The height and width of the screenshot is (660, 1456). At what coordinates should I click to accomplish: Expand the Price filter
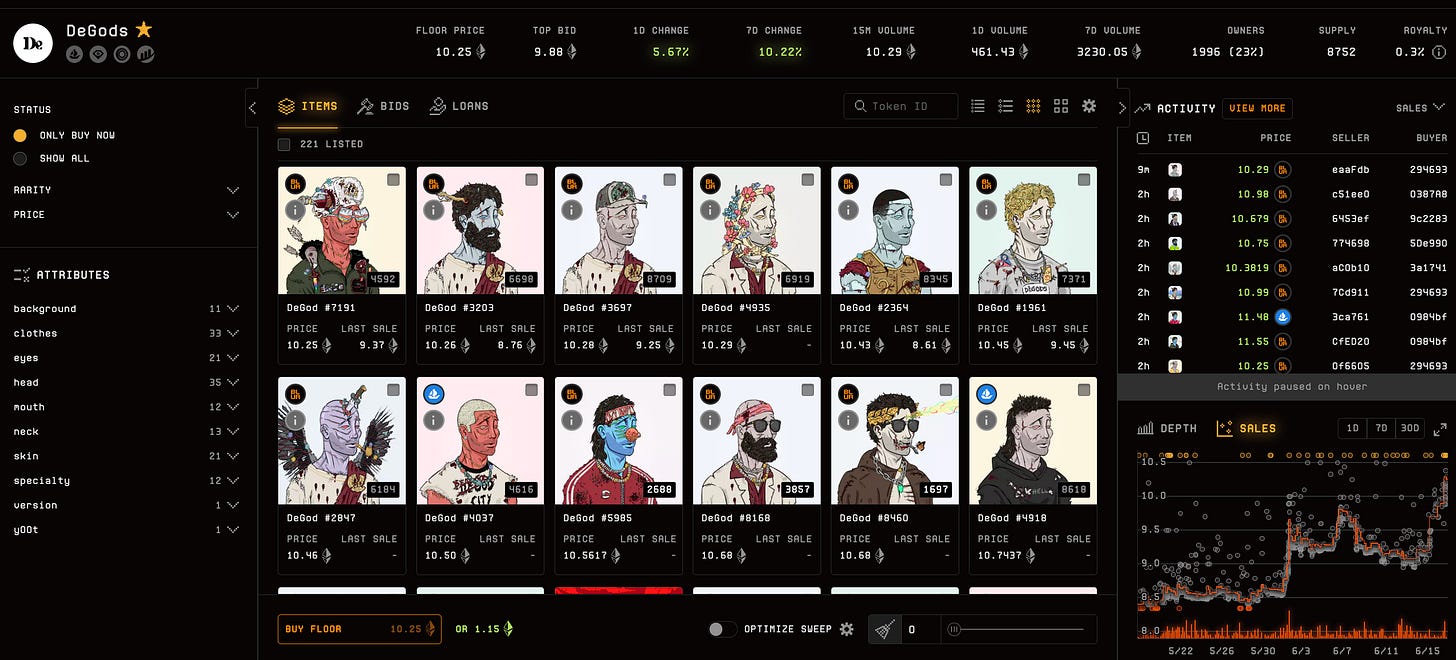pyautogui.click(x=126, y=215)
